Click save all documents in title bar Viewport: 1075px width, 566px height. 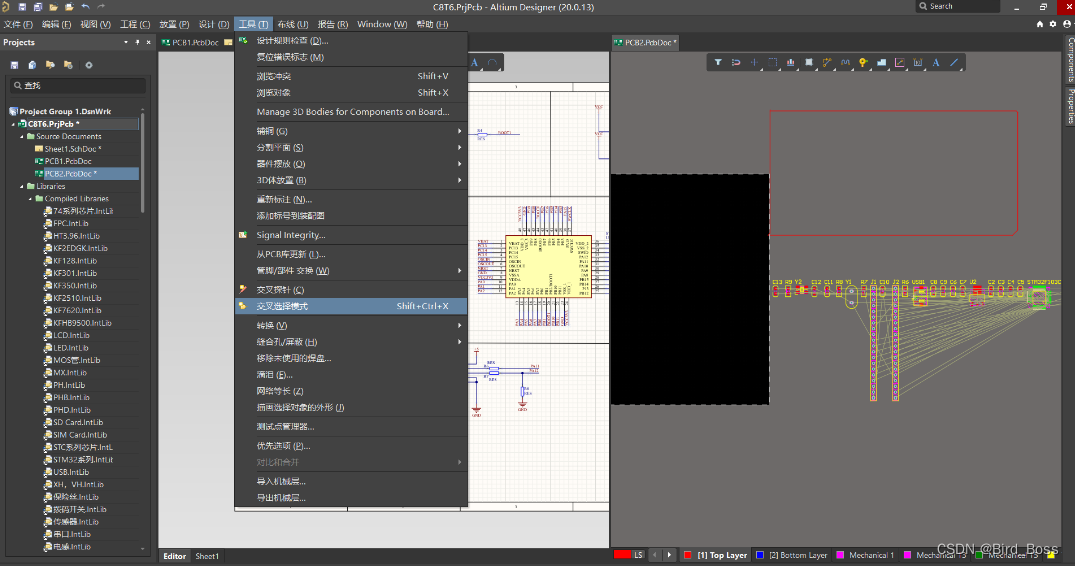(x=38, y=7)
